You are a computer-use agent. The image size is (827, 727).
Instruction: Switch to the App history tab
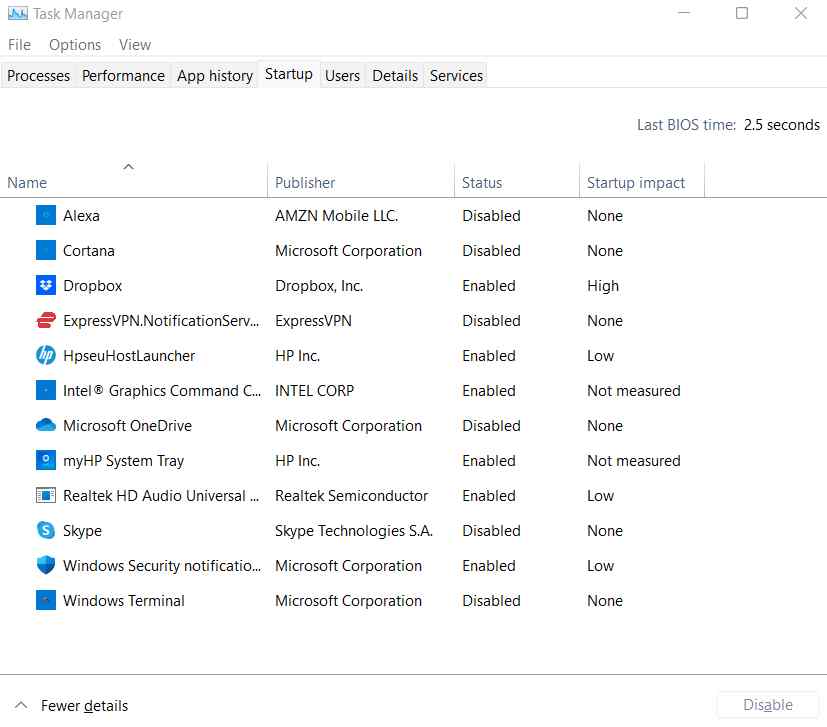[x=215, y=75]
